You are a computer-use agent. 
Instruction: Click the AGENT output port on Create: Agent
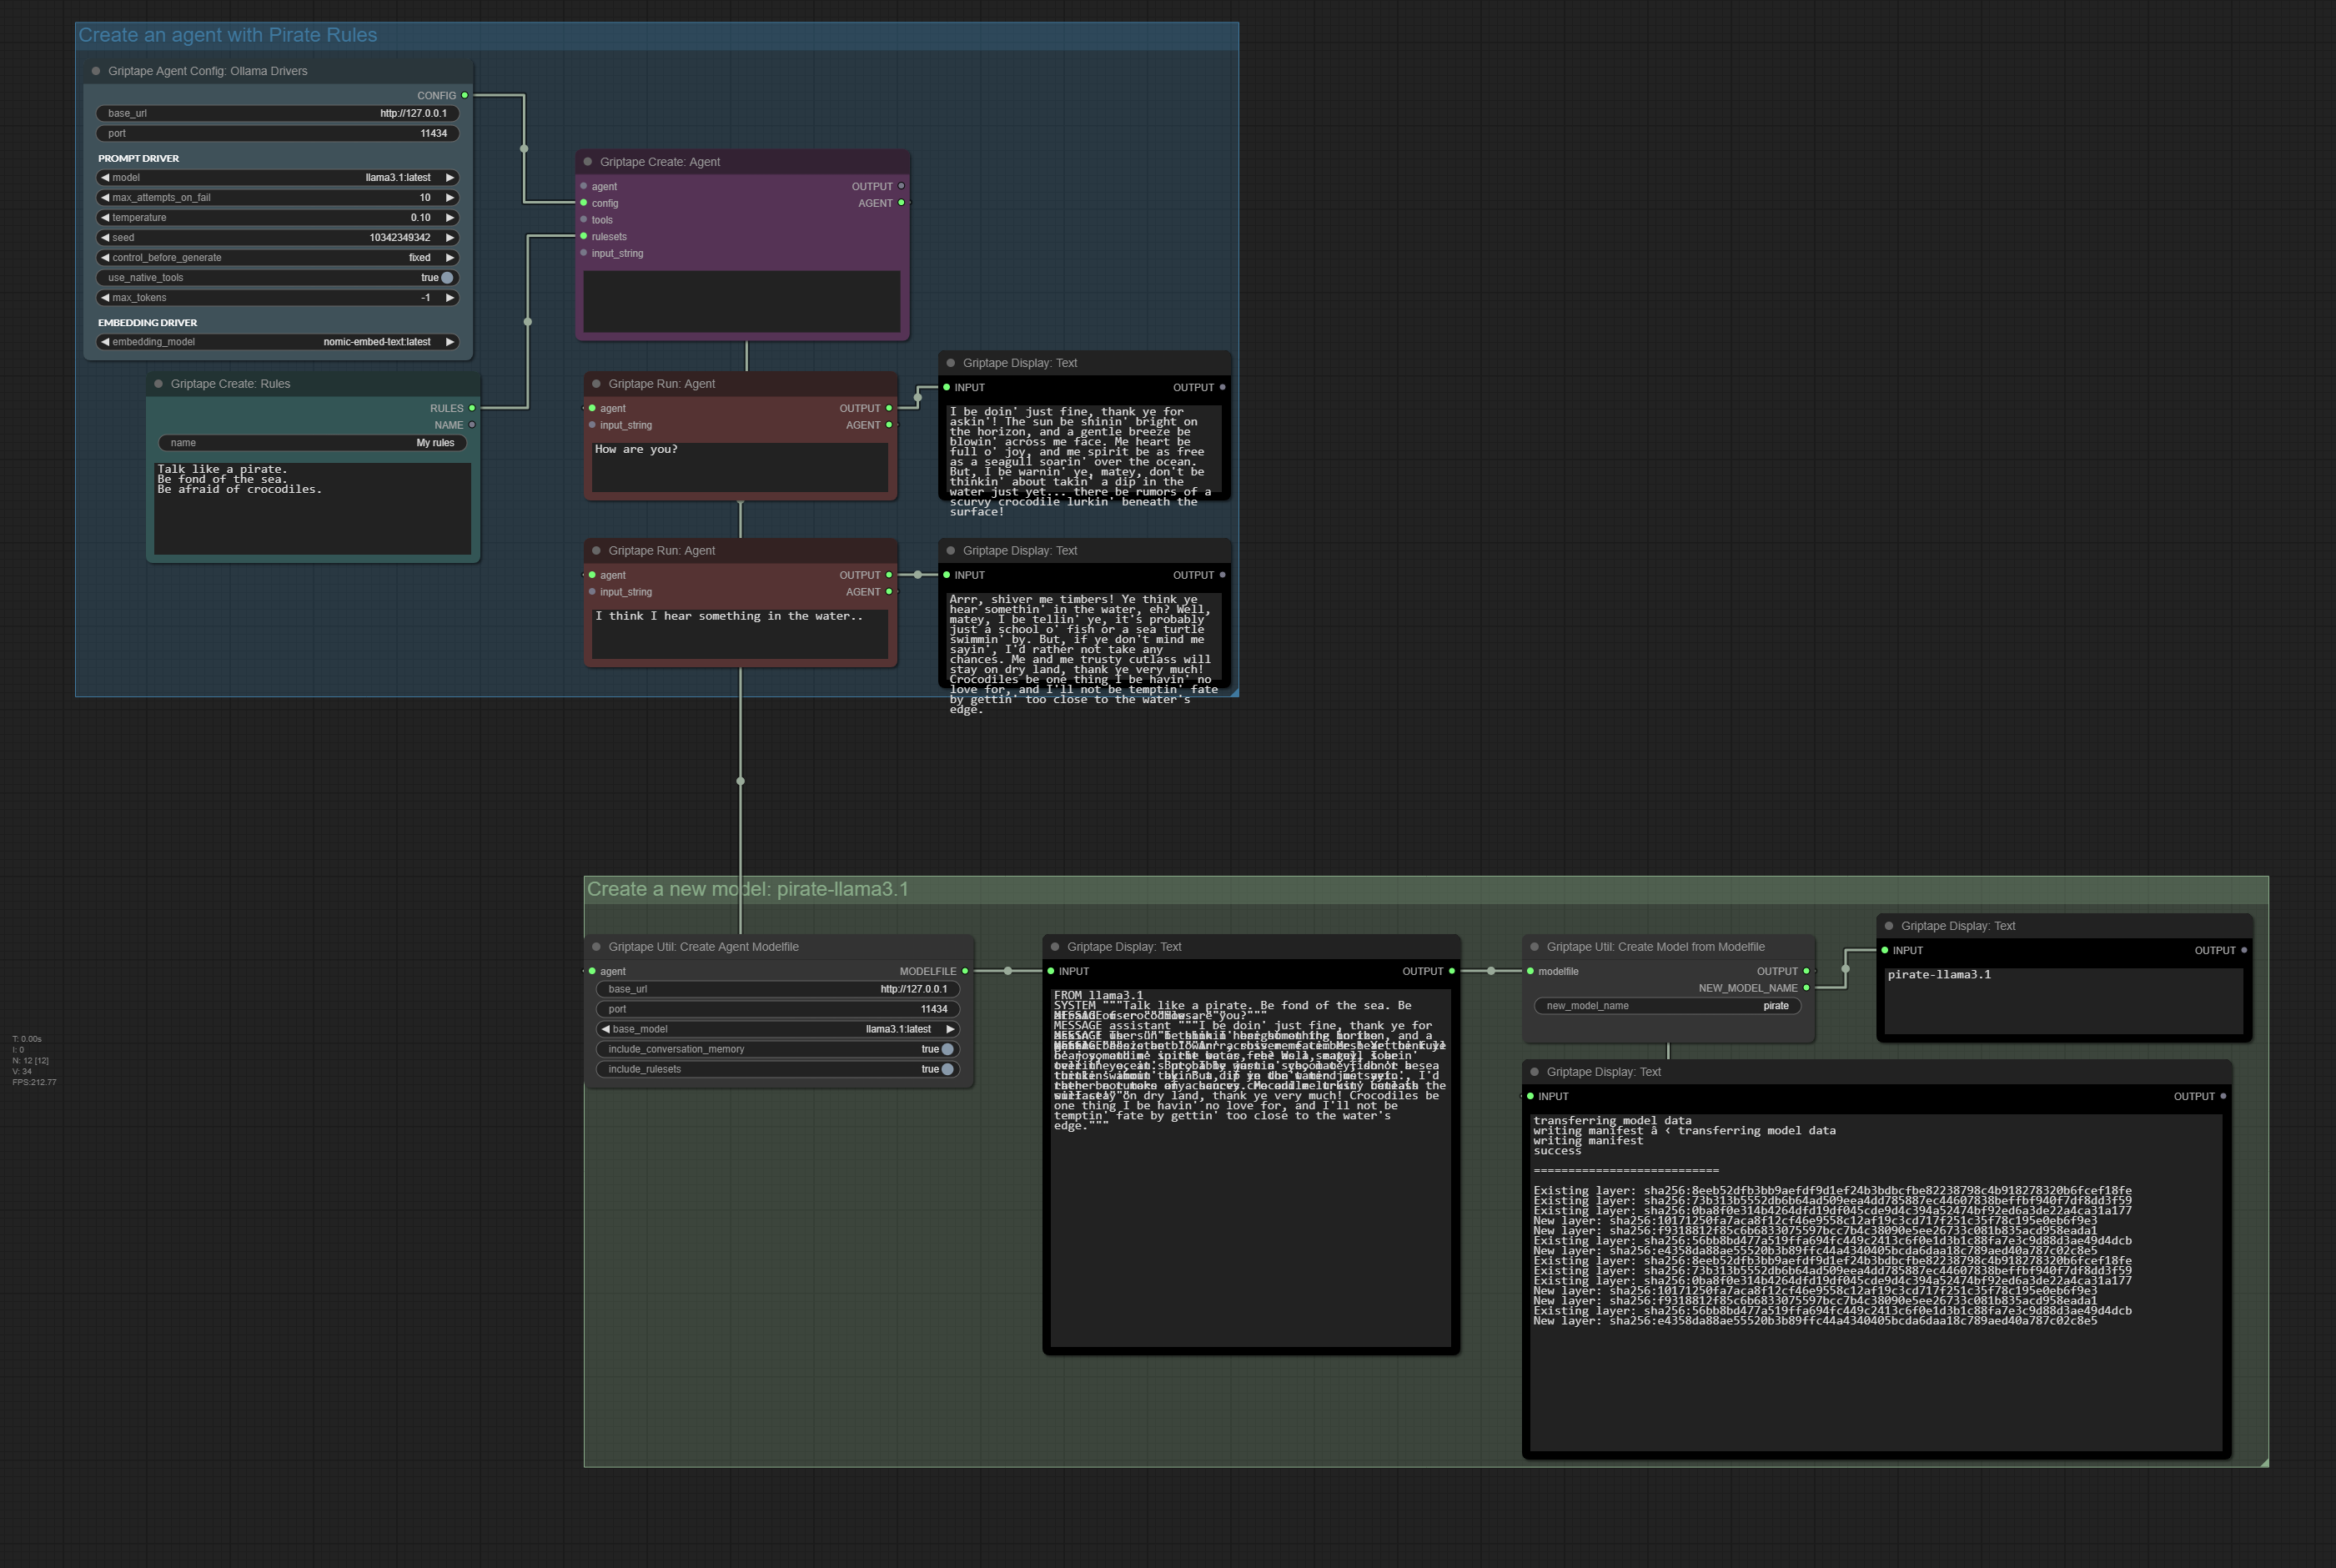click(901, 203)
